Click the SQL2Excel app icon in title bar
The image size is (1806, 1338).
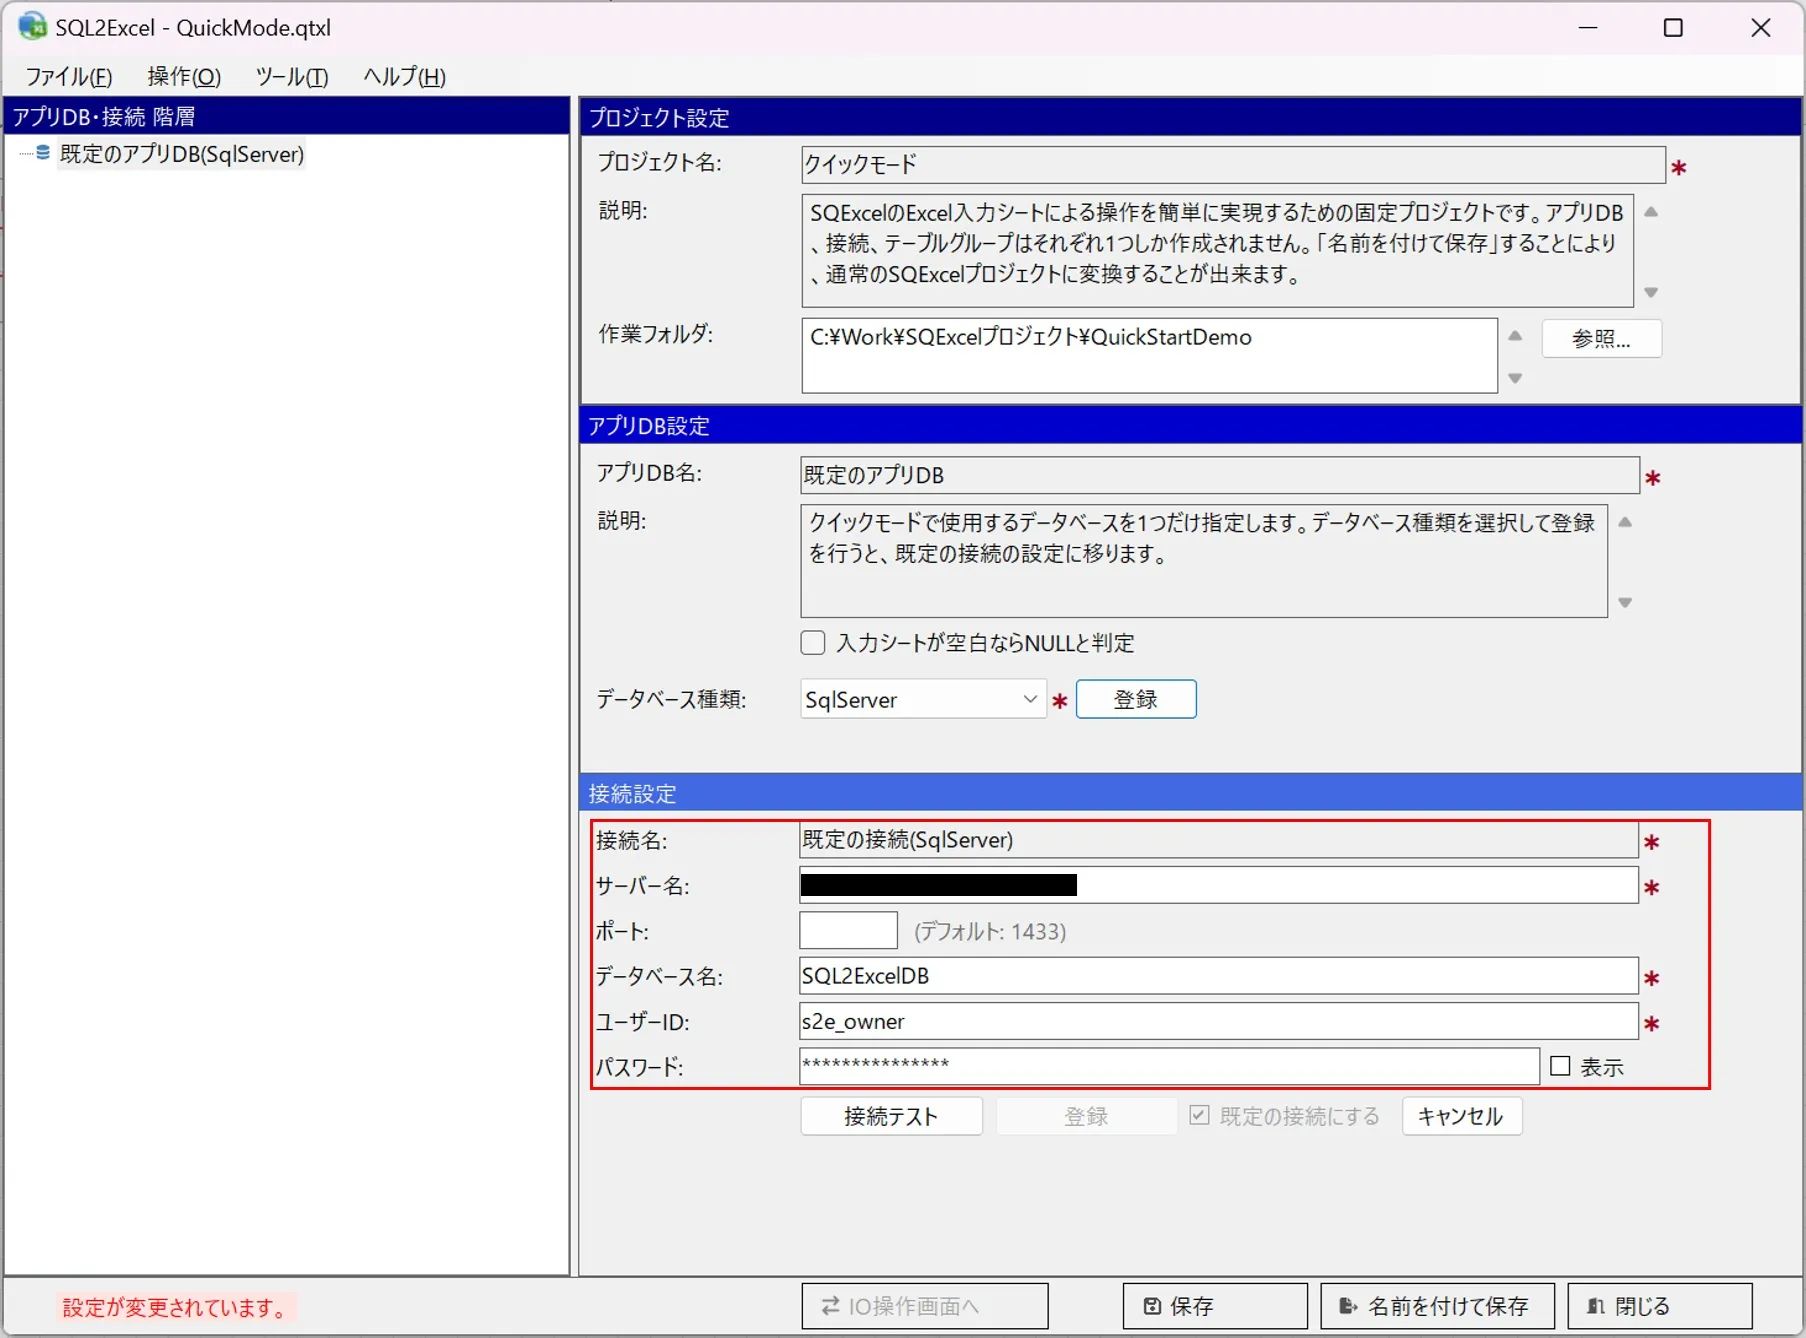(x=32, y=26)
